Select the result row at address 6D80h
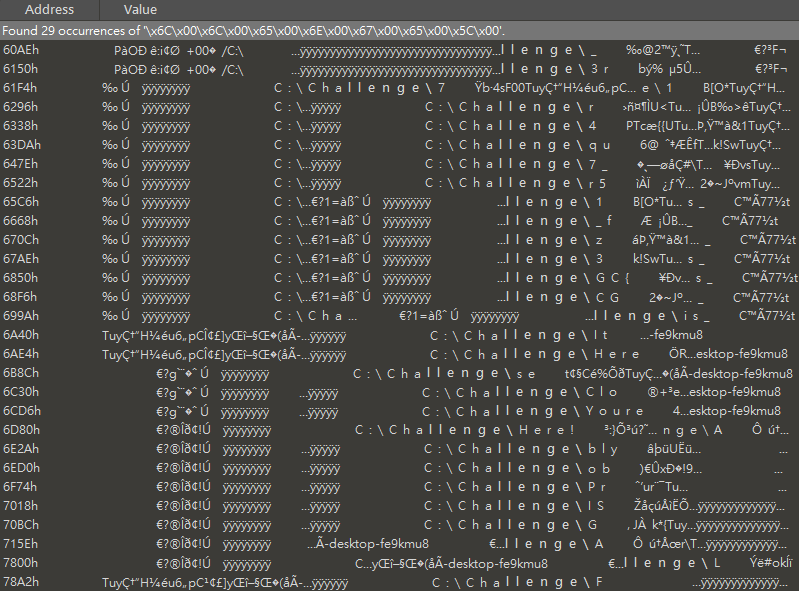The width and height of the screenshot is (799, 591). point(400,431)
